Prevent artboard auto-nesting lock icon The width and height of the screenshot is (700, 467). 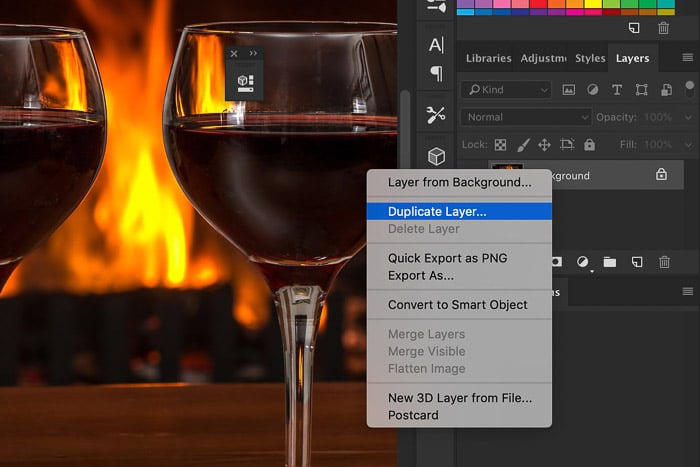coord(567,144)
